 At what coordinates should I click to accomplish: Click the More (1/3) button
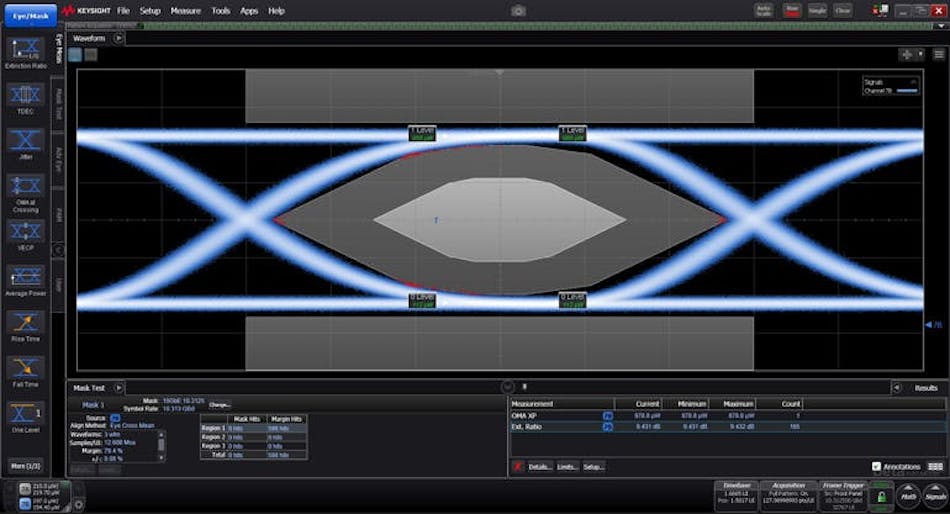pos(25,466)
